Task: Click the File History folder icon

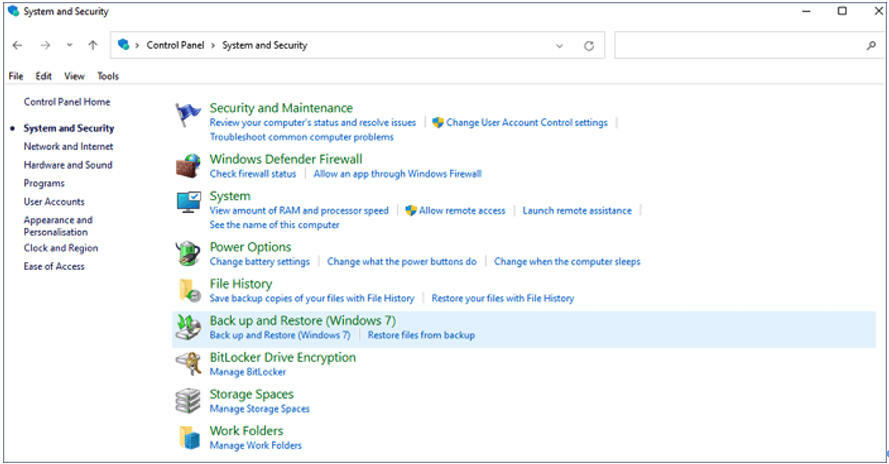Action: (188, 290)
